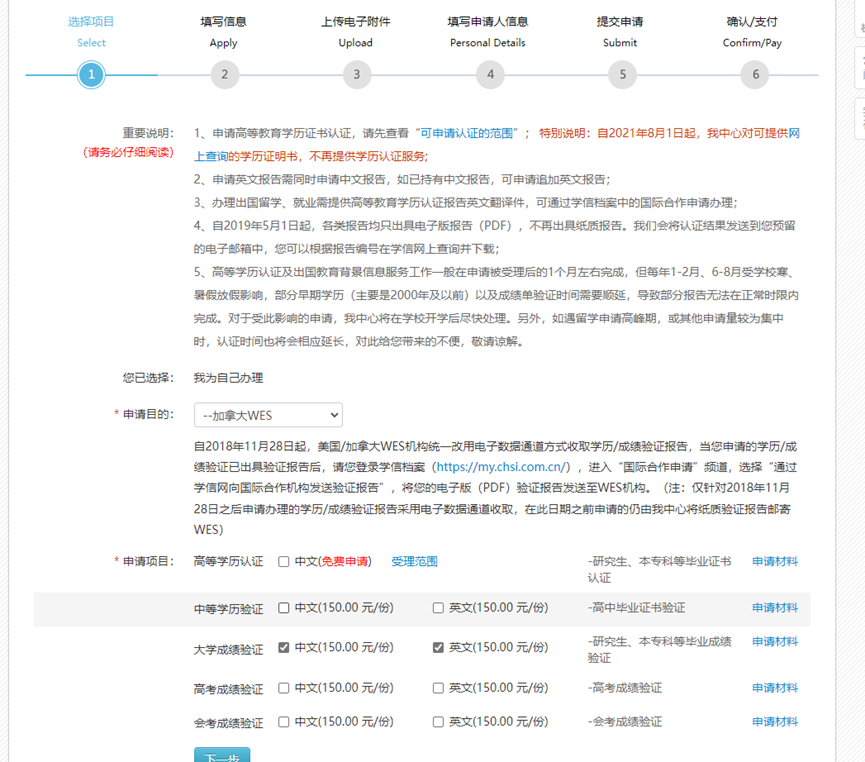Click the 上查询 blue link text
Image resolution: width=865 pixels, height=762 pixels.
coord(211,157)
